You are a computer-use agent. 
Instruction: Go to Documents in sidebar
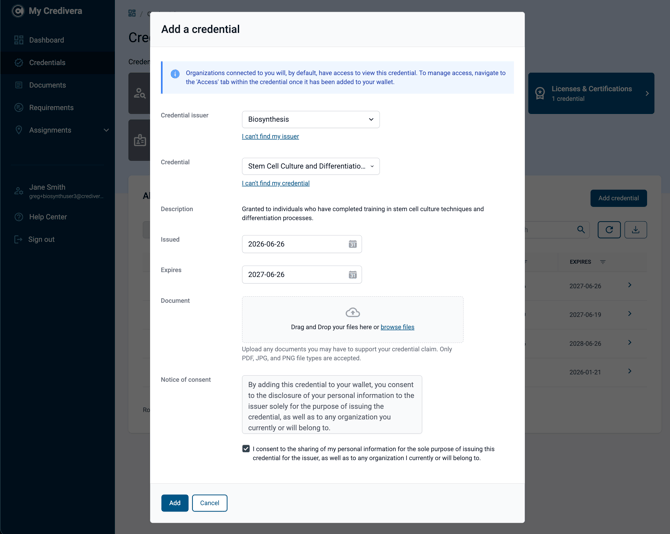pyautogui.click(x=47, y=85)
